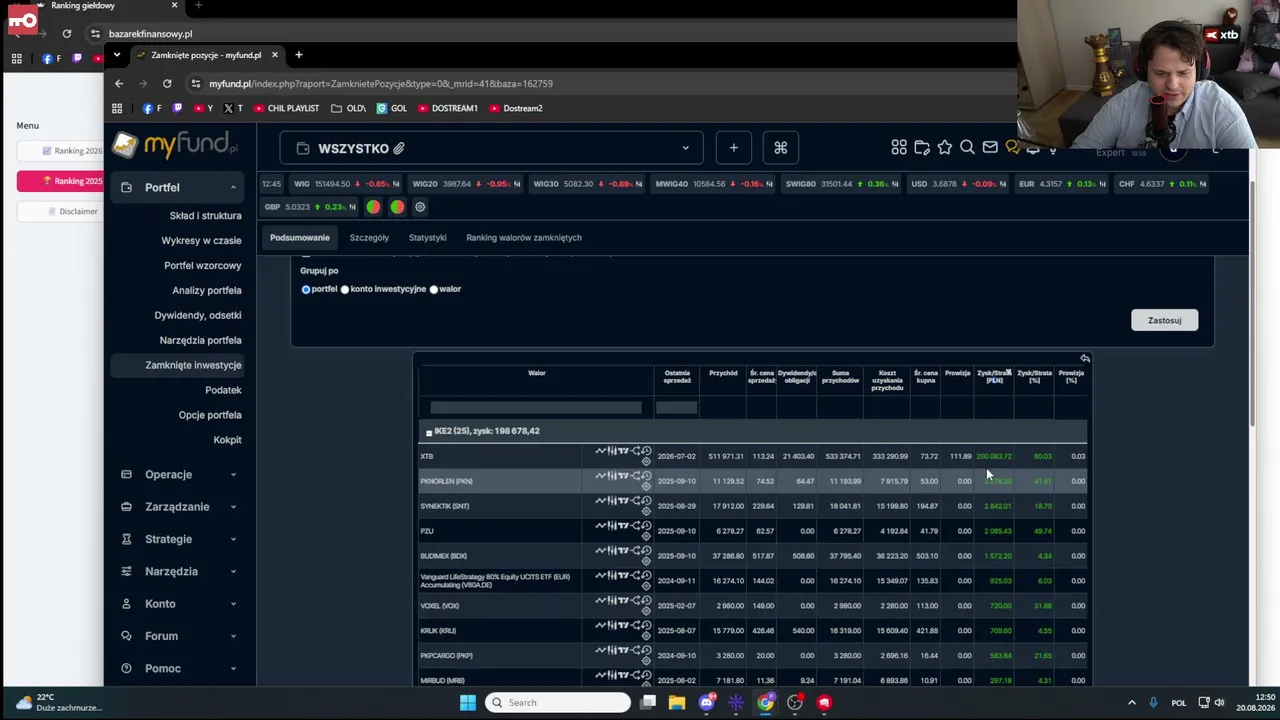1280x720 pixels.
Task: Open the CHIL PLAYLIST bookmark
Action: pyautogui.click(x=287, y=108)
